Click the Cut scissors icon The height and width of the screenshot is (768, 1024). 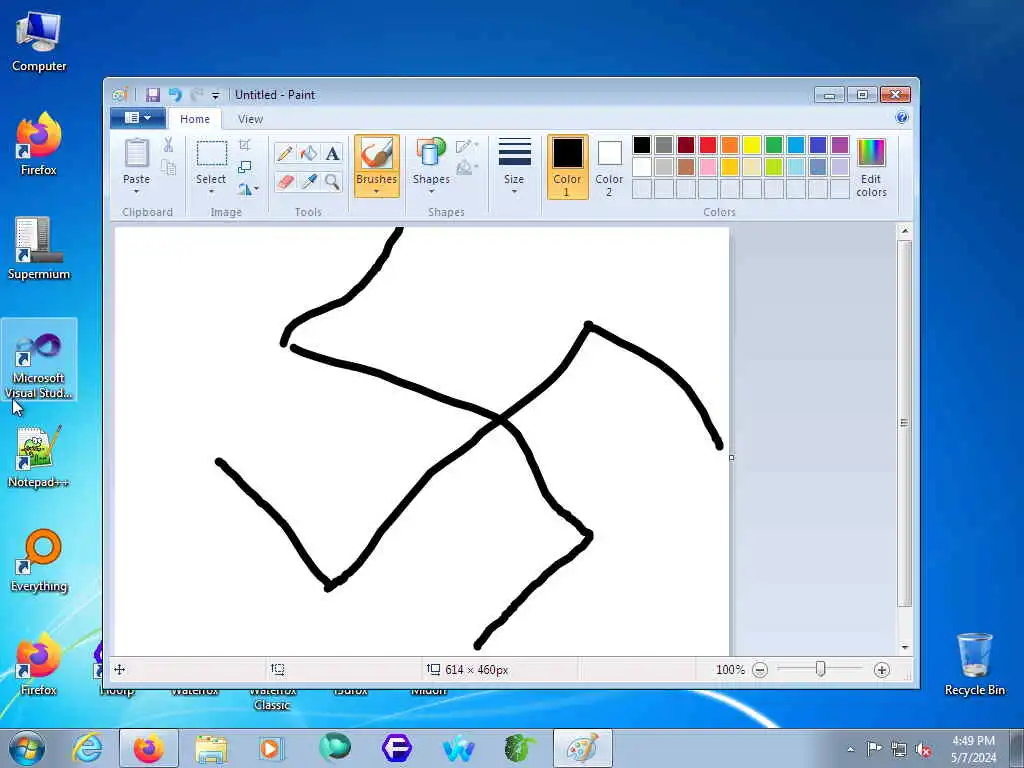168,145
